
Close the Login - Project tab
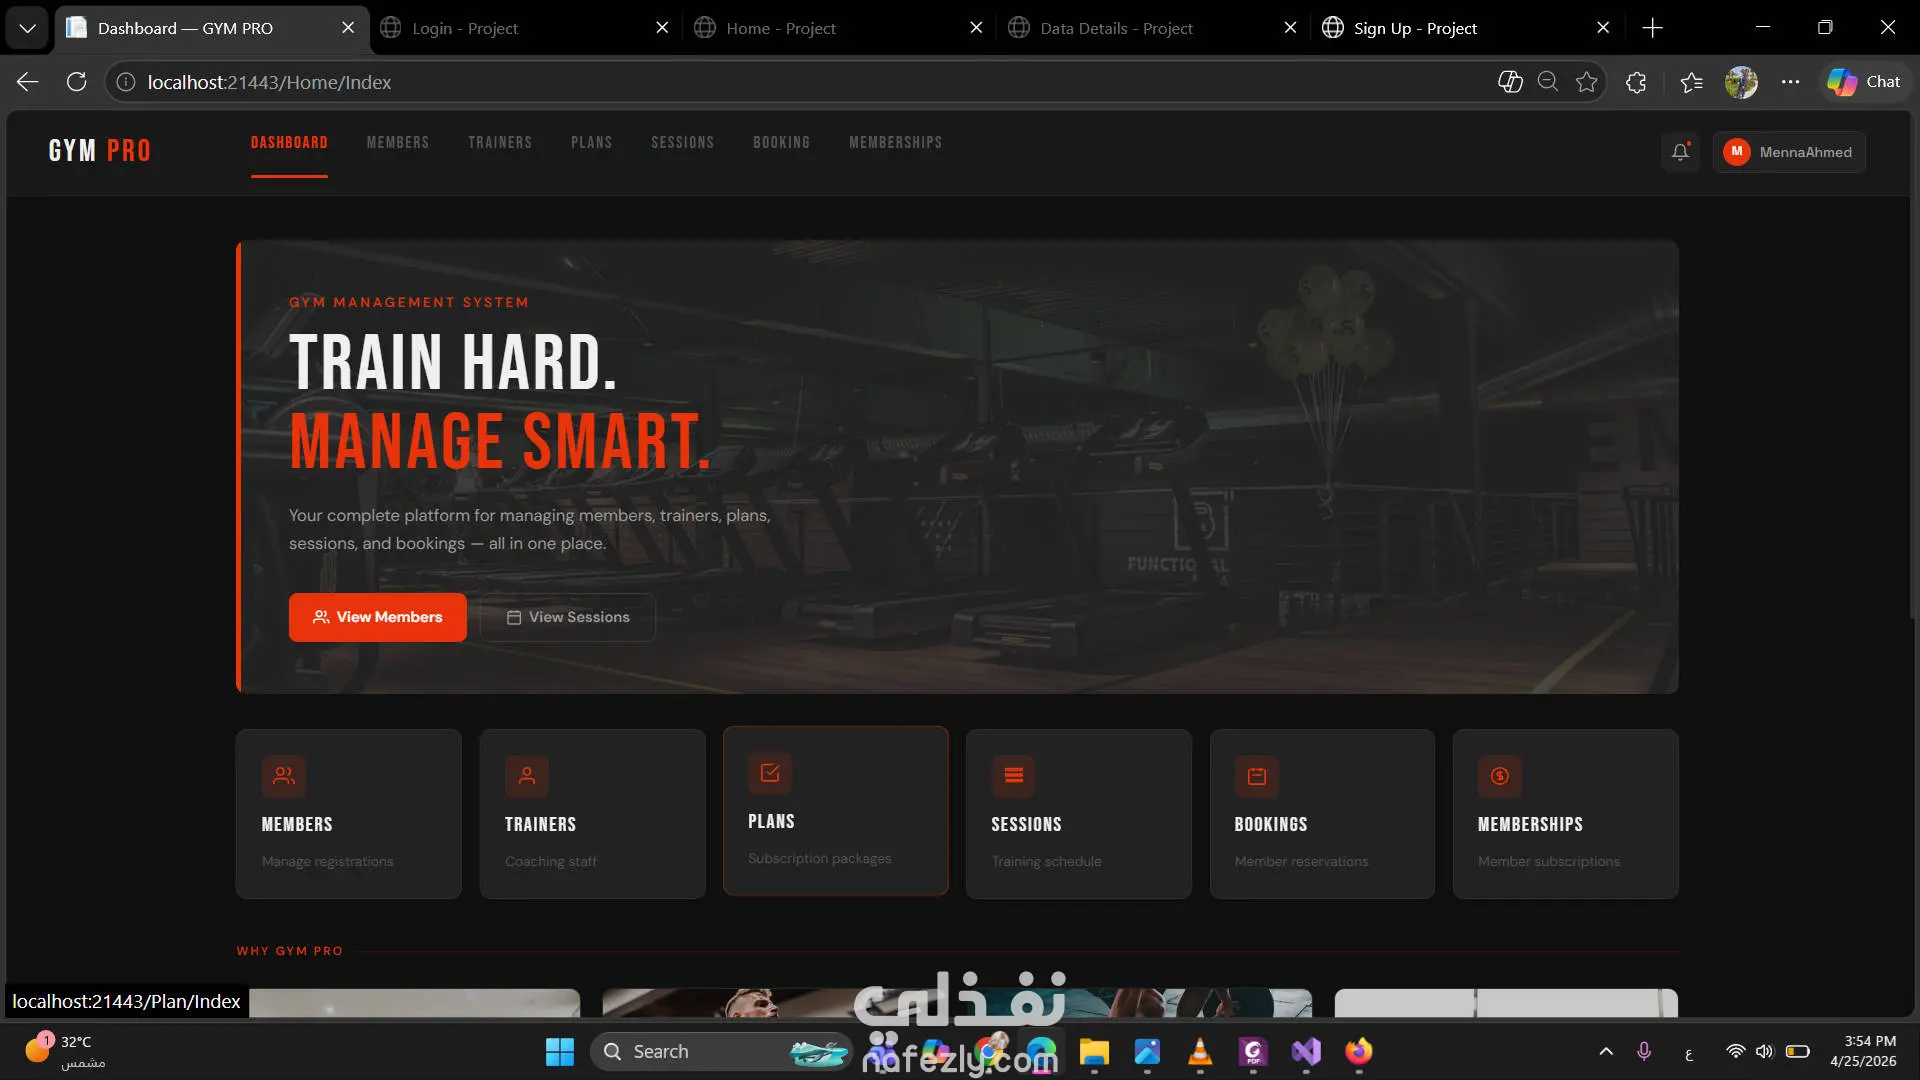coord(662,28)
